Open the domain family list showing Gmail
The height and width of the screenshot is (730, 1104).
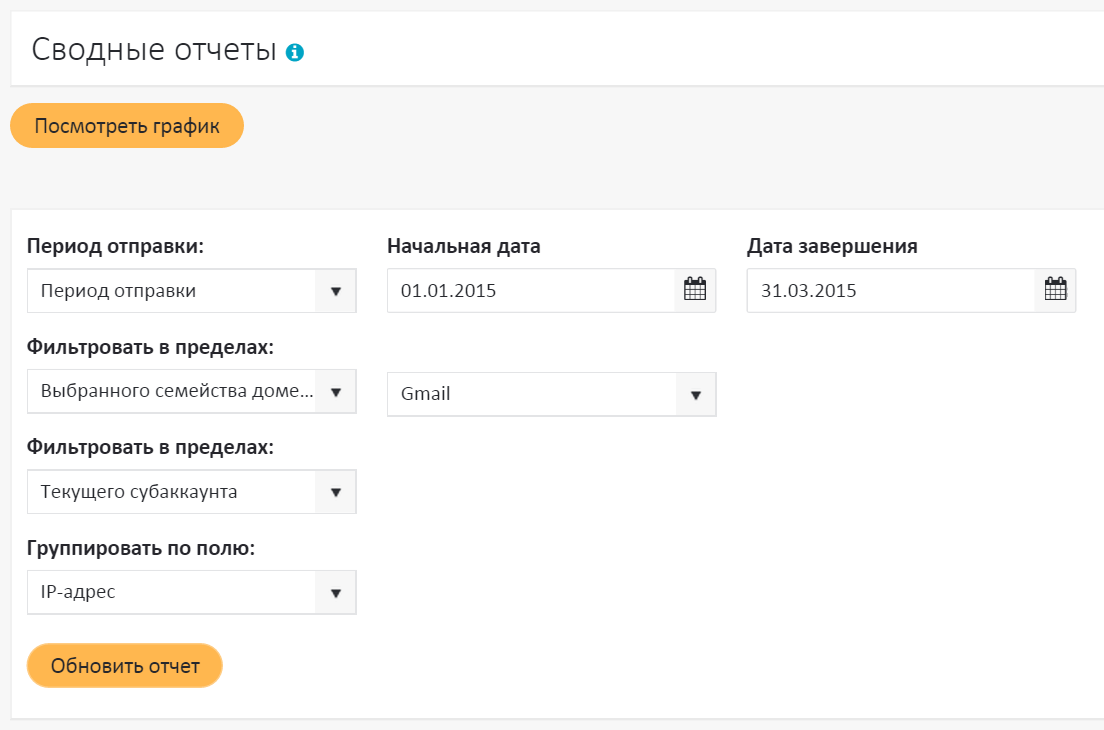530,394
